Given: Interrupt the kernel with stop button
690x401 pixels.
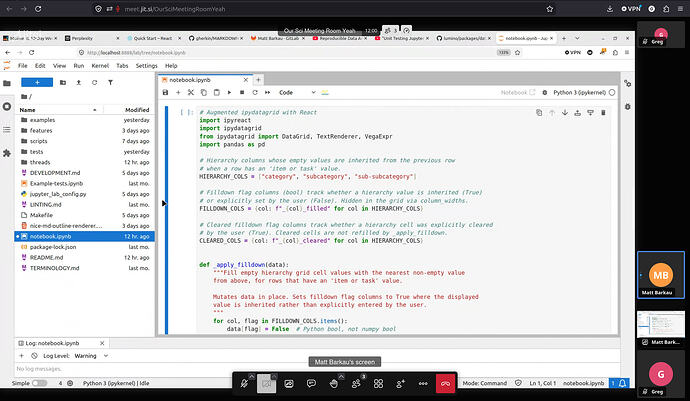Looking at the screenshot, I should click(x=242, y=92).
